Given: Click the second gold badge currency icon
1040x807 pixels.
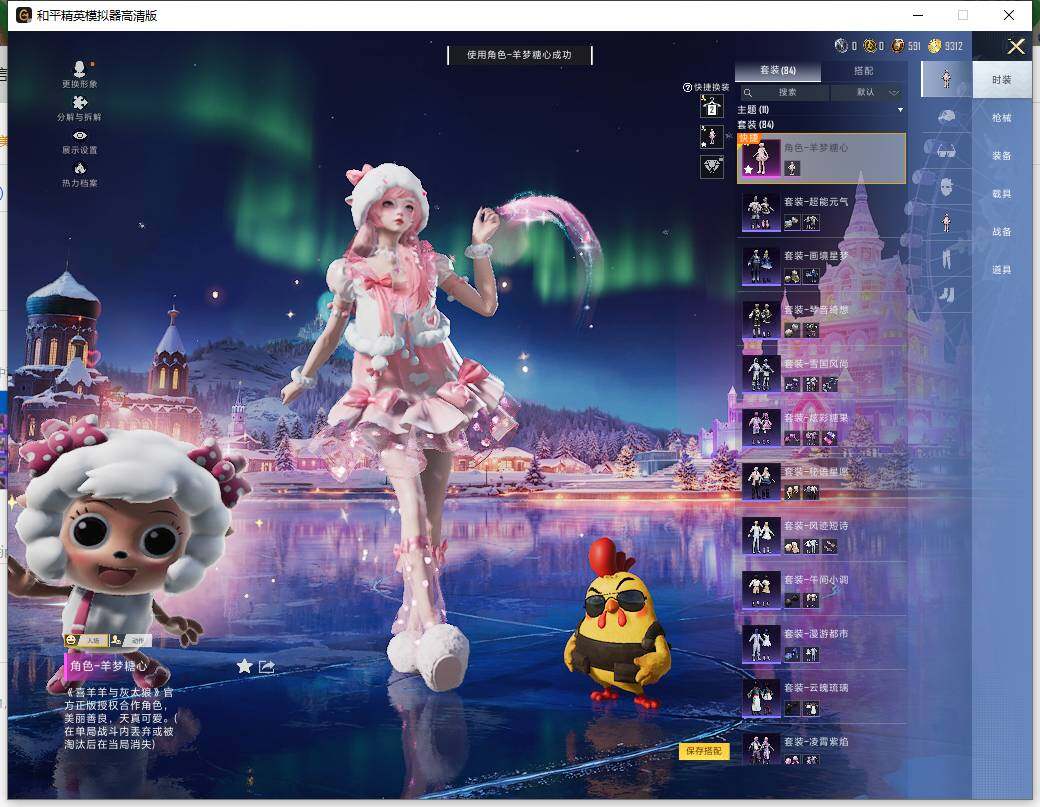Looking at the screenshot, I should click(870, 46).
